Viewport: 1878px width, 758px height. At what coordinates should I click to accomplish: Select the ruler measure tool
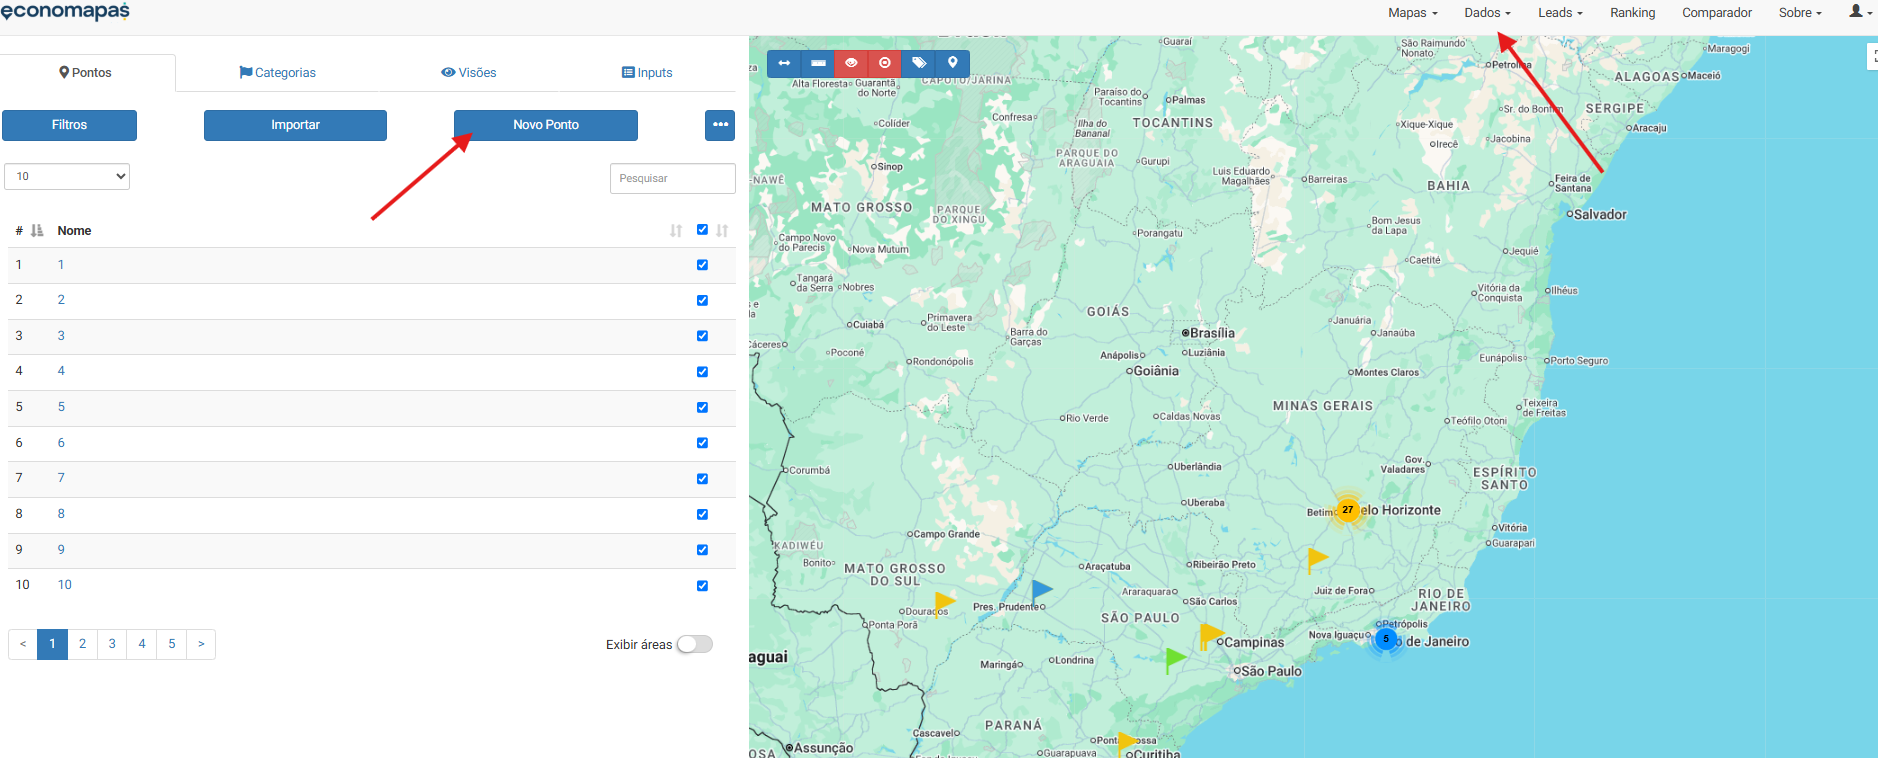pyautogui.click(x=818, y=63)
